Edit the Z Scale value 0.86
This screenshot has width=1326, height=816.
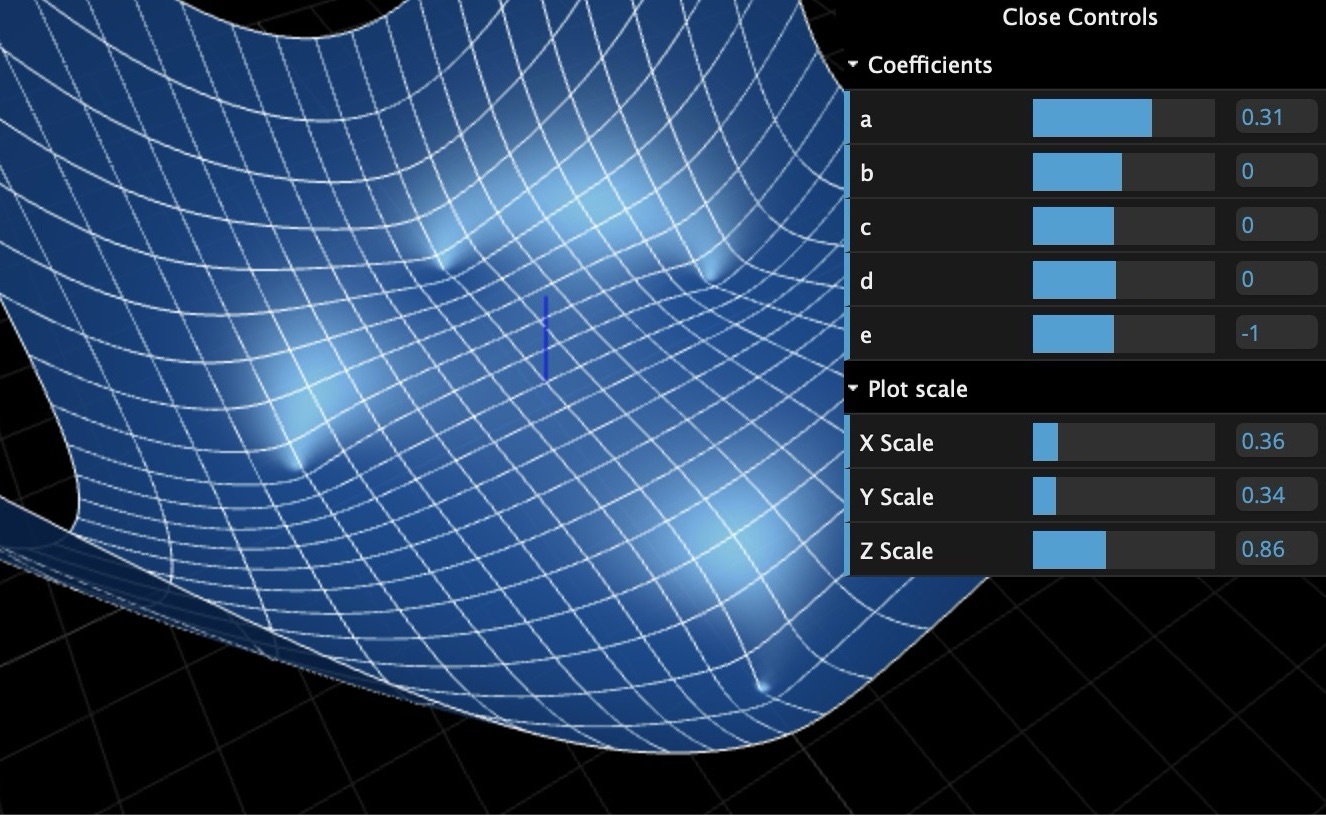[x=1275, y=549]
